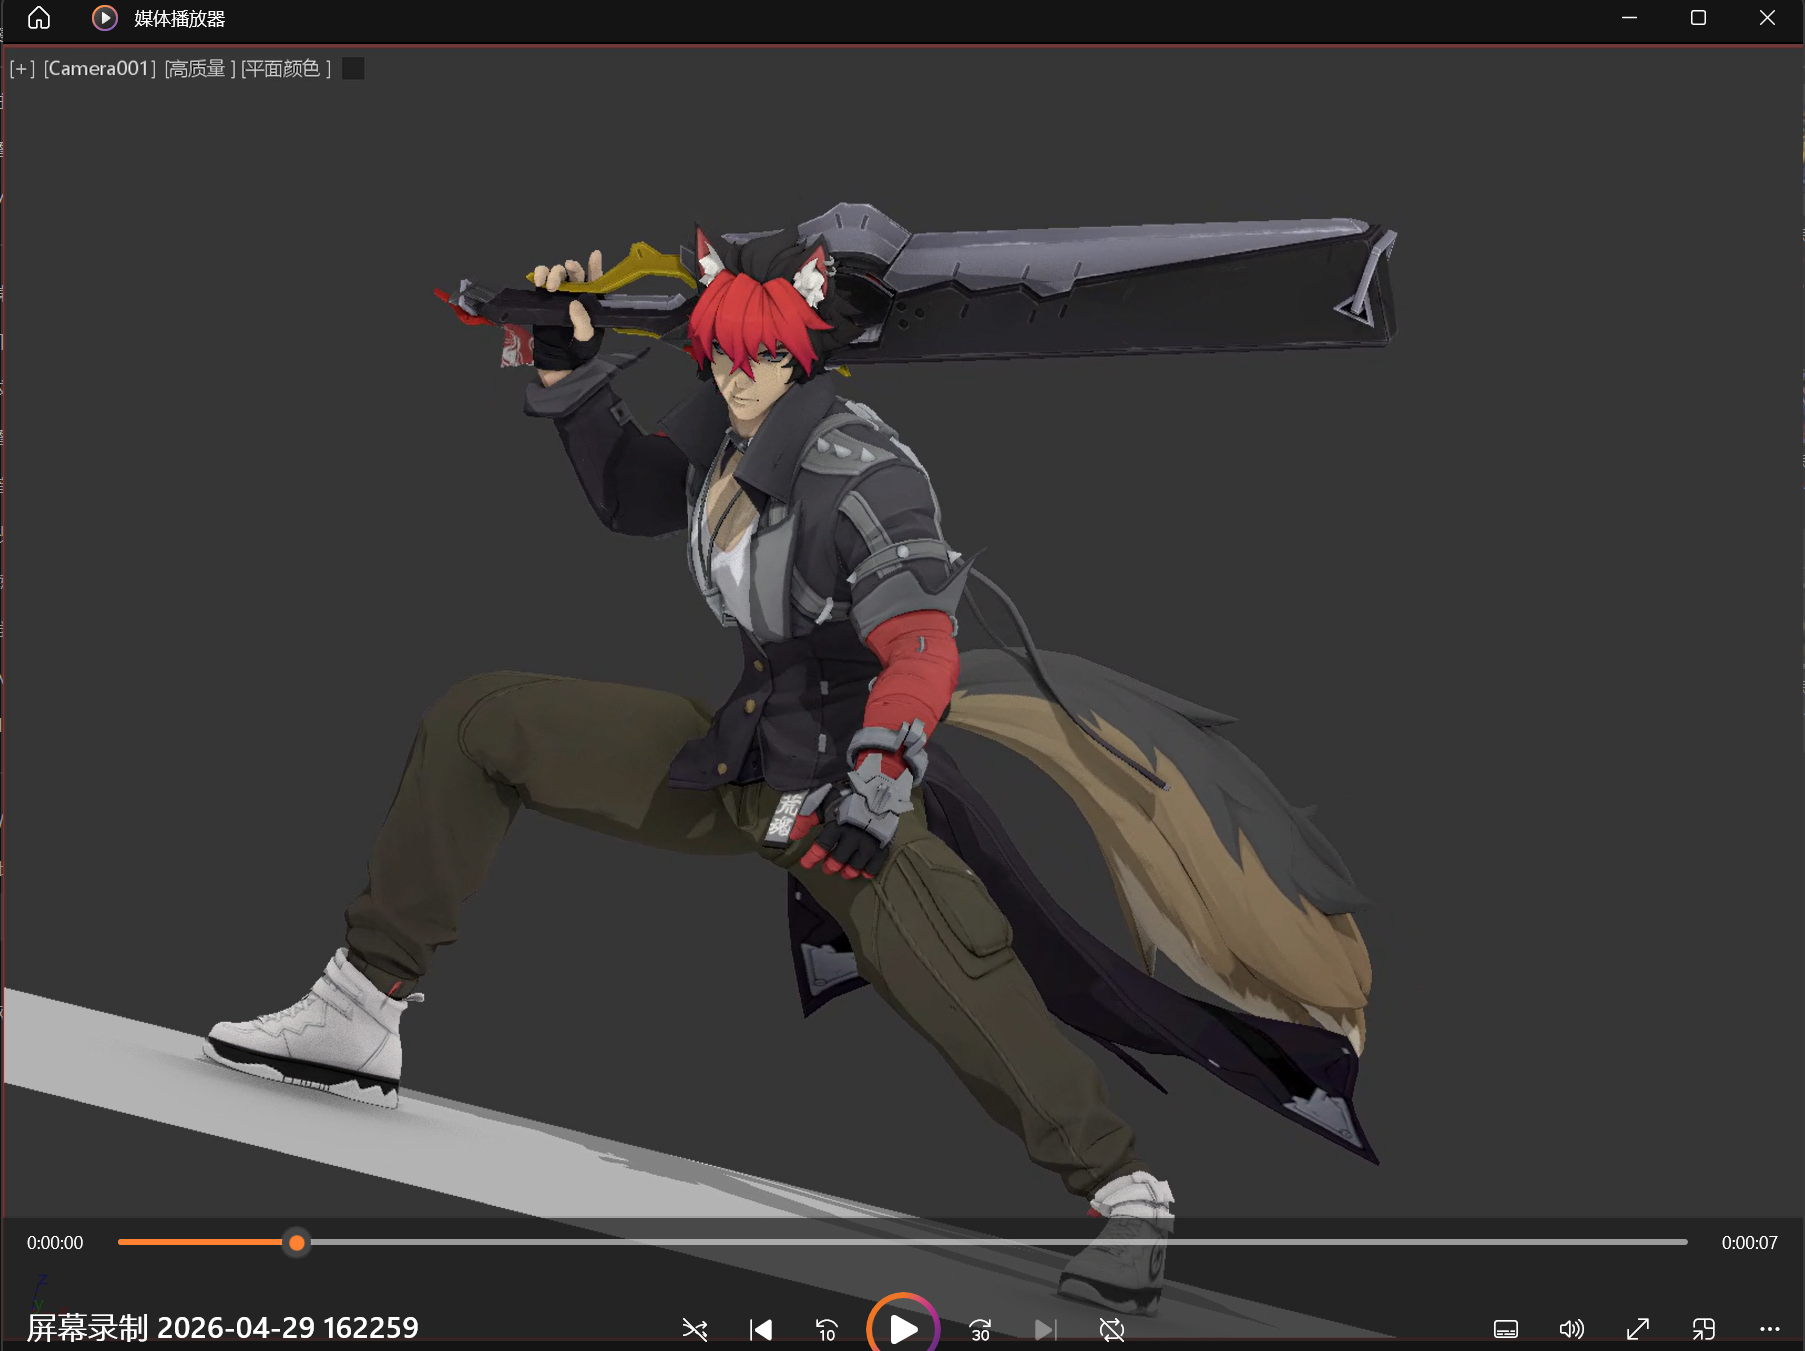Play the screen recording video
Image resolution: width=1805 pixels, height=1351 pixels.
point(903,1328)
